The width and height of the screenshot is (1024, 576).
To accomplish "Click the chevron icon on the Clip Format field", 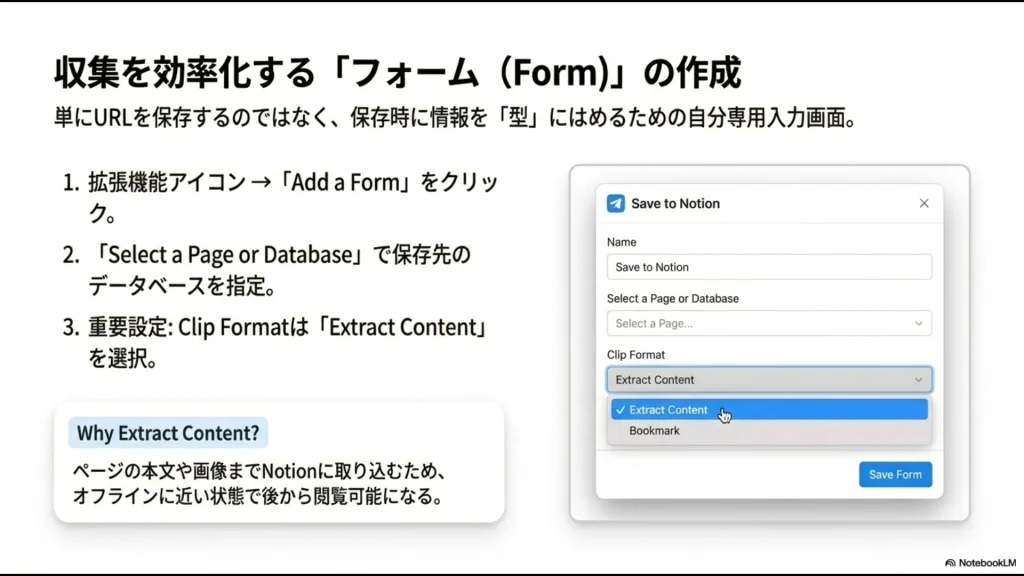I will [918, 379].
